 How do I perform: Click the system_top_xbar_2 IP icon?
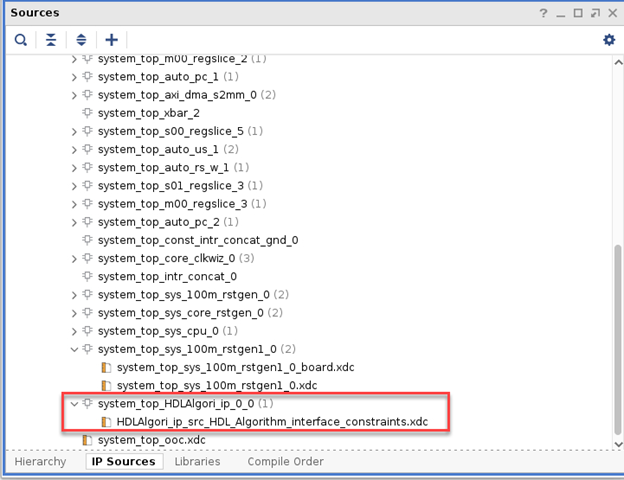[87, 113]
